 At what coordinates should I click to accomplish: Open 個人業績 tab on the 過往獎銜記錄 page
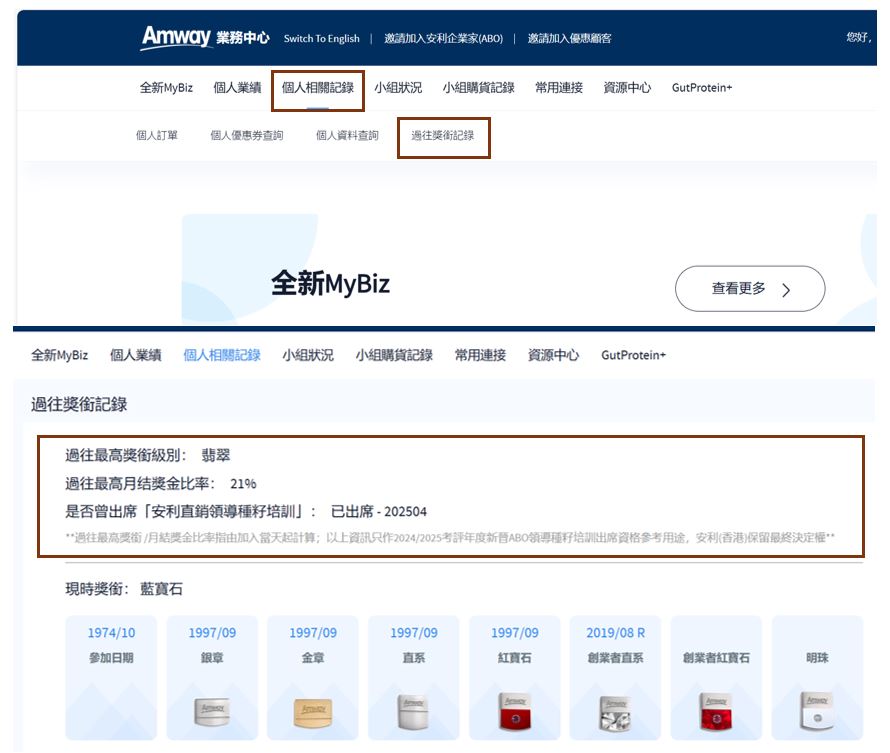point(136,355)
